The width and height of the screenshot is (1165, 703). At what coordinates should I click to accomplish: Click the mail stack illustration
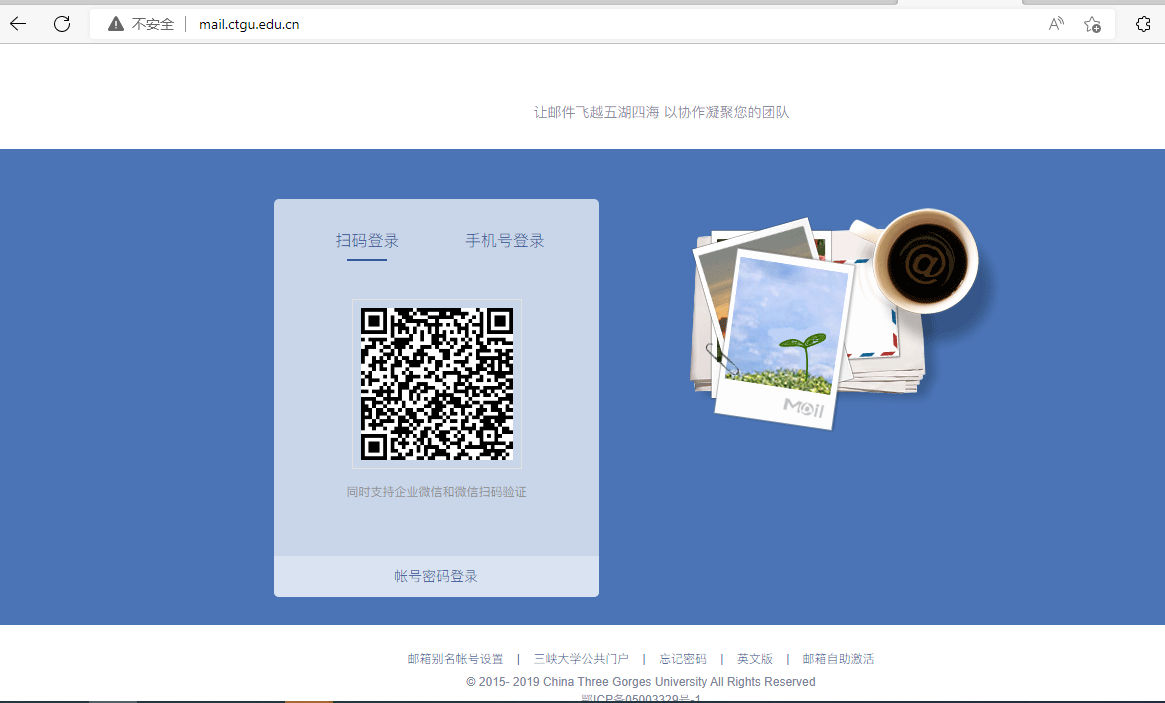pyautogui.click(x=820, y=320)
